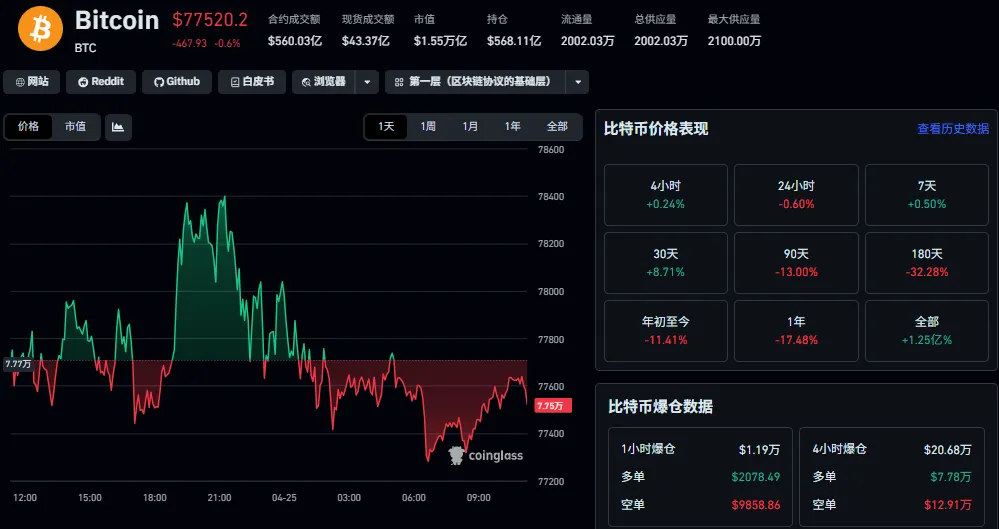Image resolution: width=999 pixels, height=529 pixels.
Task: Select the 1周 time range
Action: click(428, 127)
